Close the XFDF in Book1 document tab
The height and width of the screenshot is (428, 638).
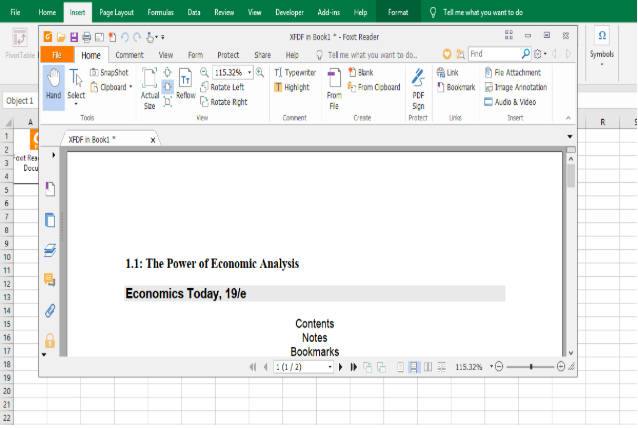(x=153, y=140)
